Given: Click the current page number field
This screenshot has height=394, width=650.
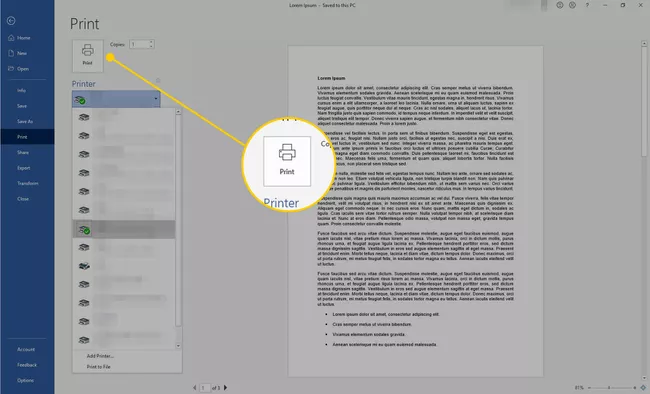Looking at the screenshot, I should pyautogui.click(x=205, y=388).
